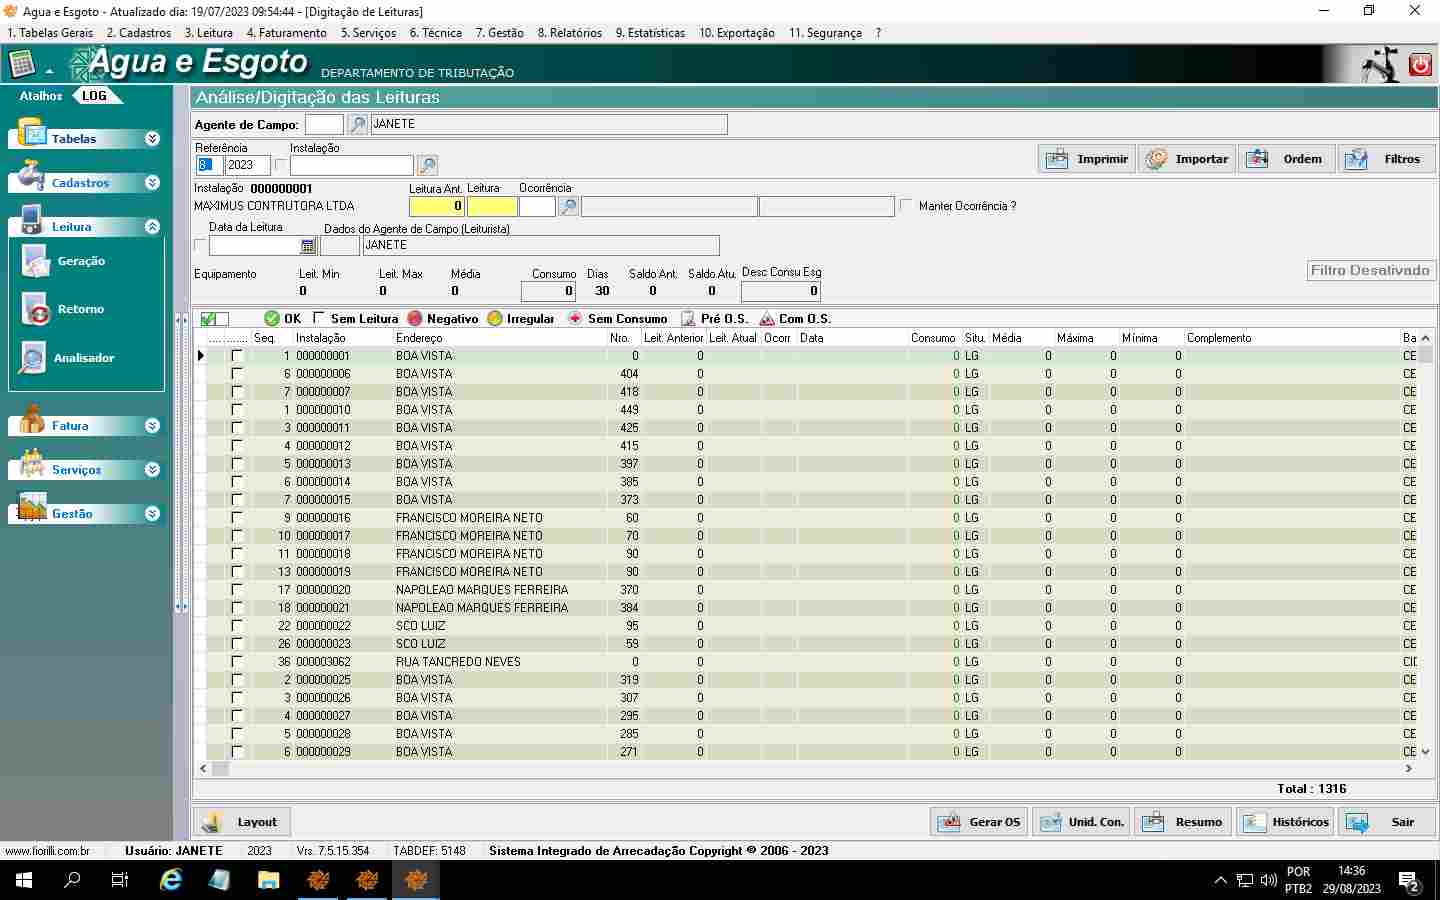Switch to the LOG tab

tap(95, 96)
